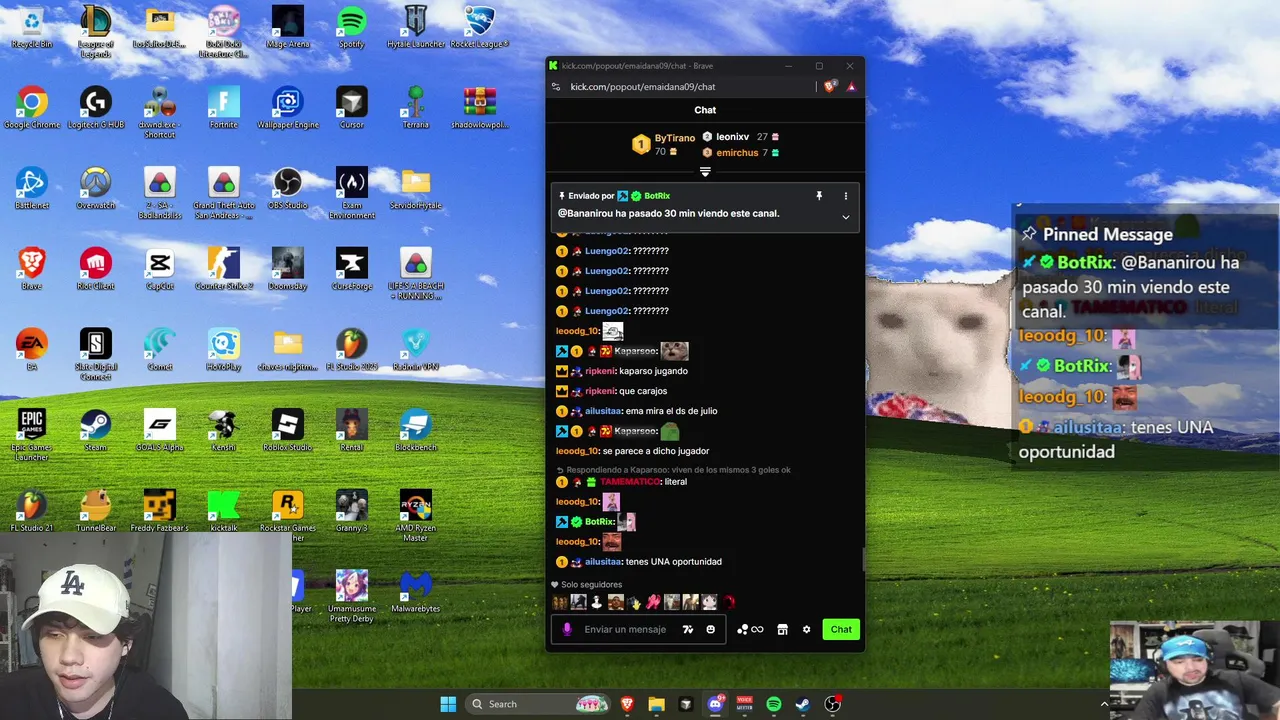The height and width of the screenshot is (720, 1280).
Task: Click the channel points infinity icon
Action: tap(750, 629)
